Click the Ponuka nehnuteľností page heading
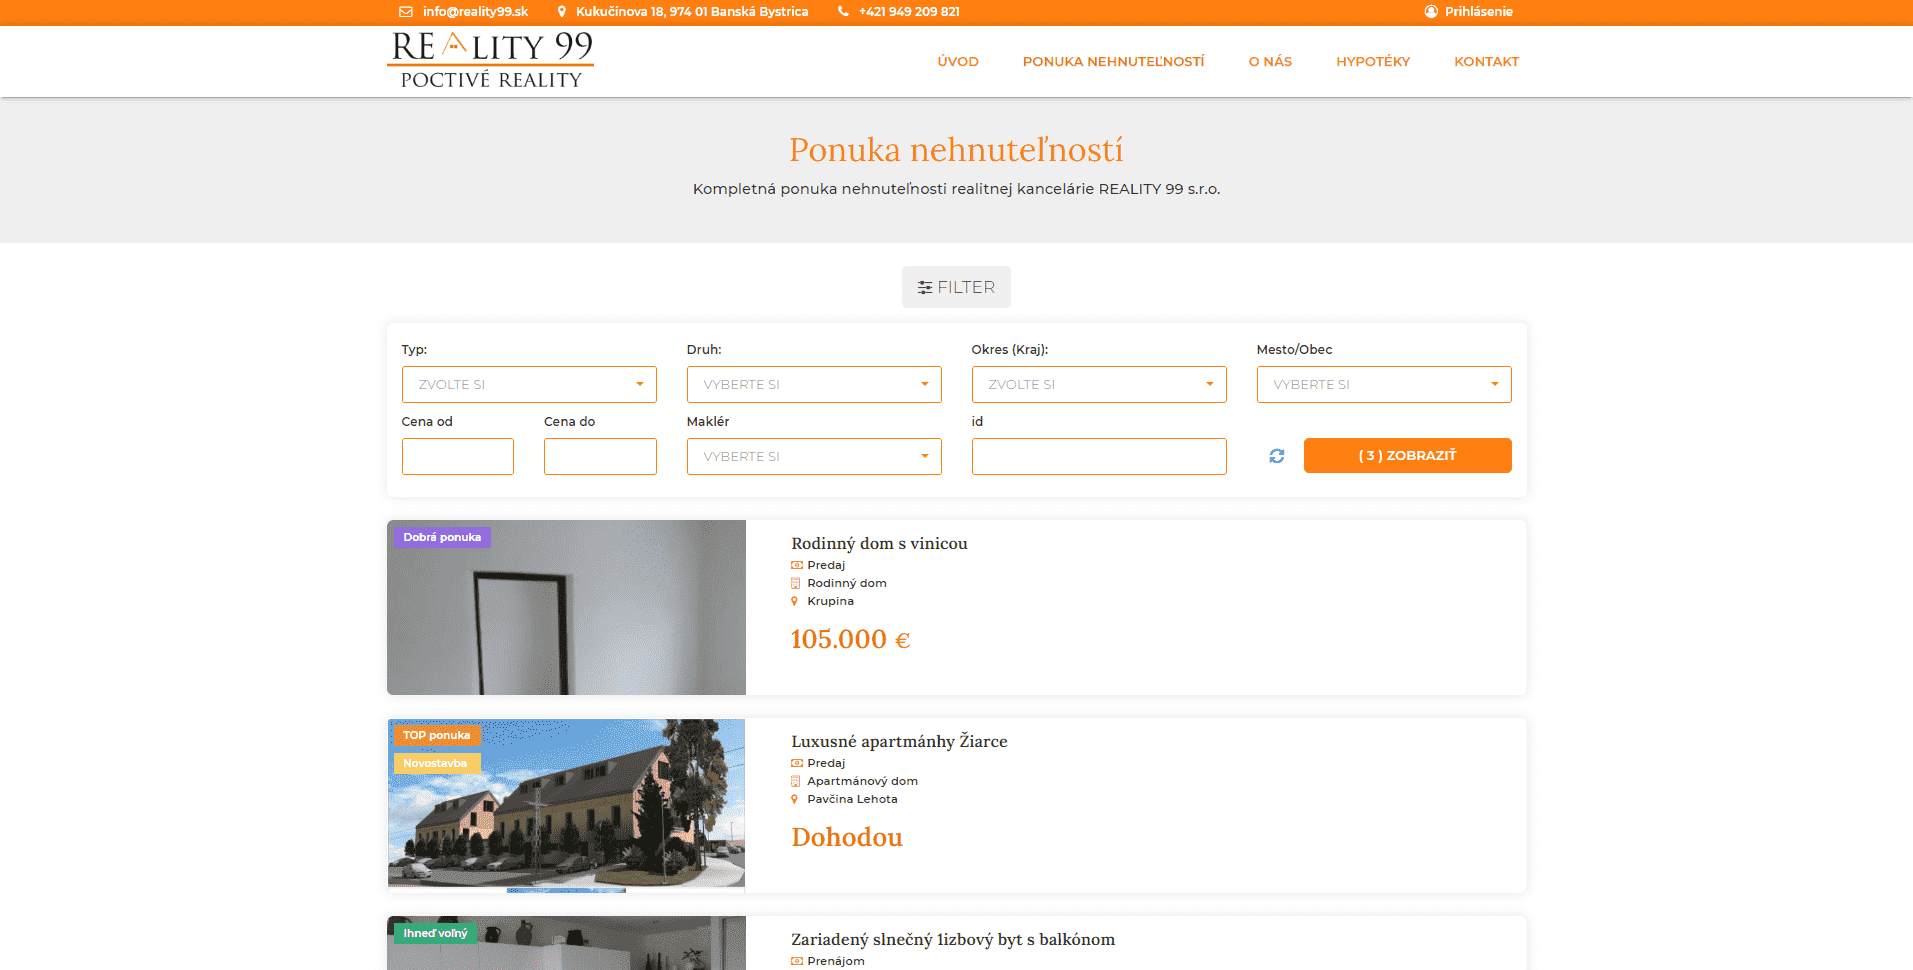 (956, 150)
